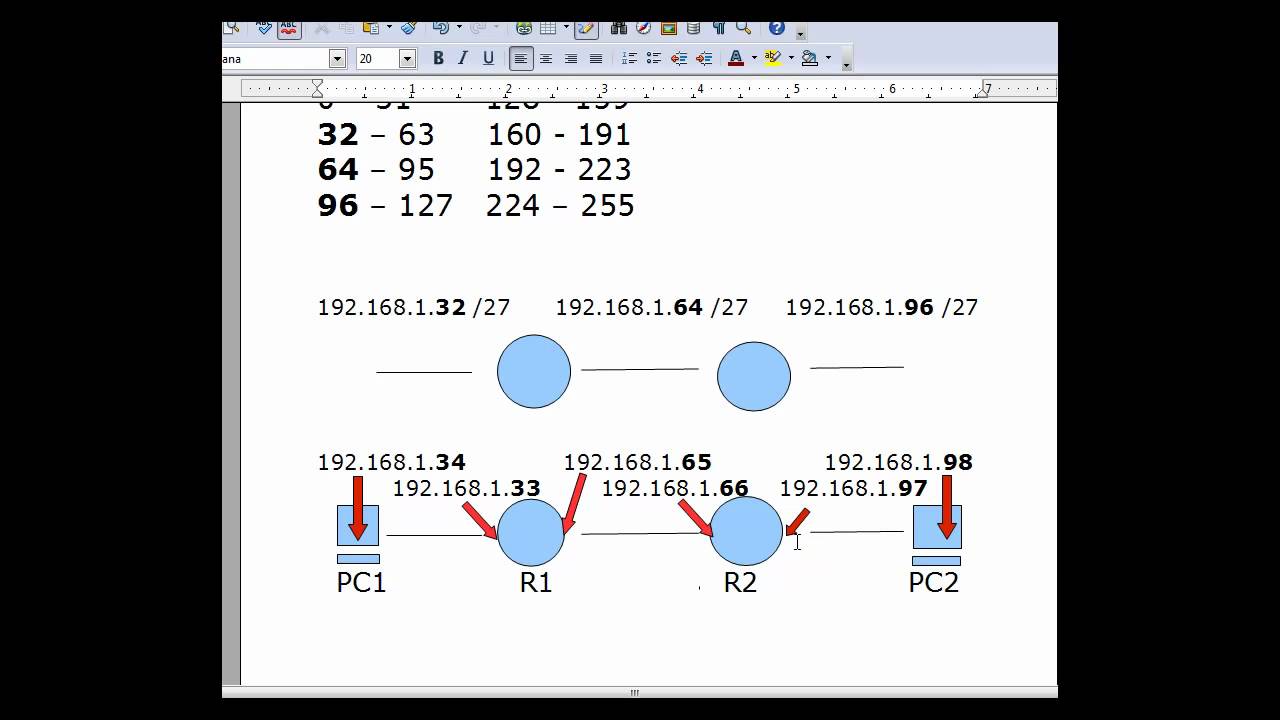This screenshot has height=720, width=1280.
Task: Open the Highlighting color dropdown arrow
Action: (x=790, y=59)
